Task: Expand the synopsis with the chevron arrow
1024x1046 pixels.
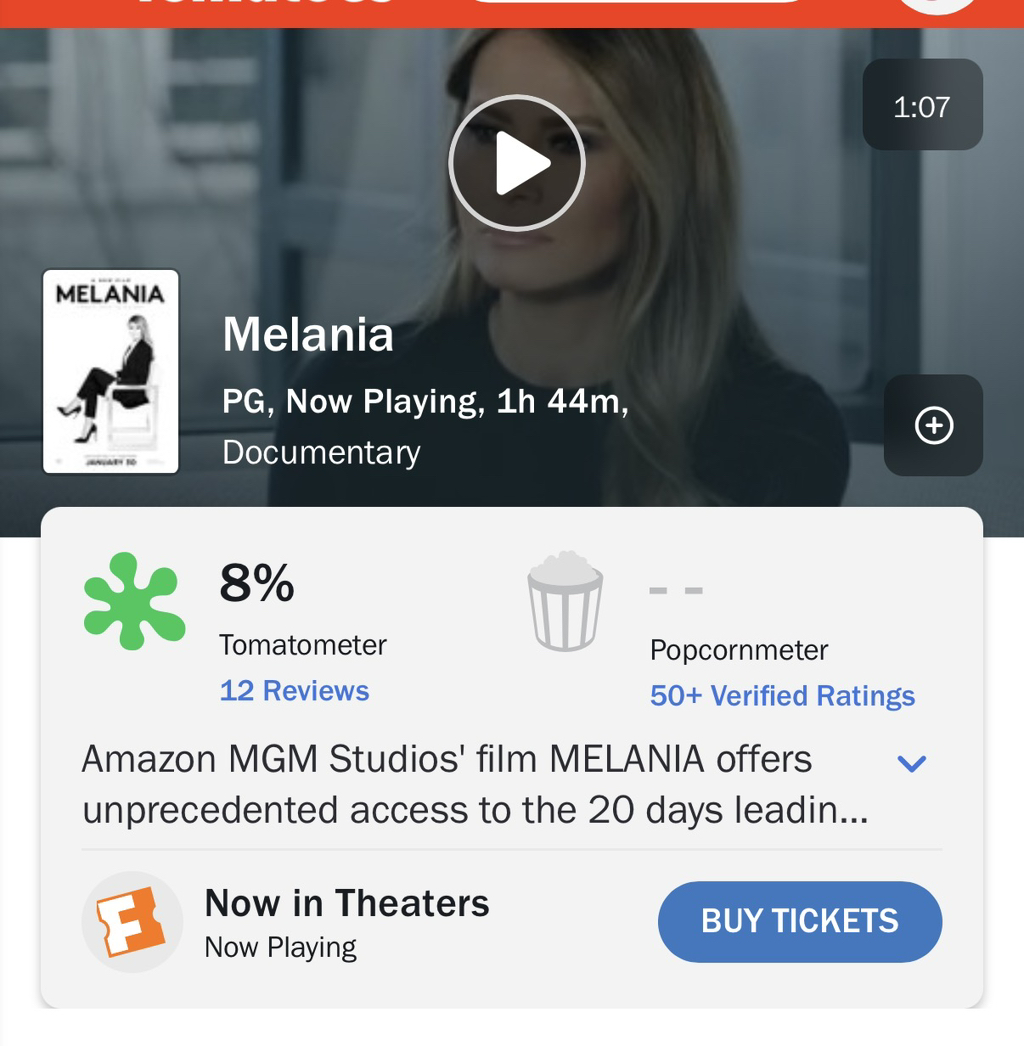Action: pos(912,764)
